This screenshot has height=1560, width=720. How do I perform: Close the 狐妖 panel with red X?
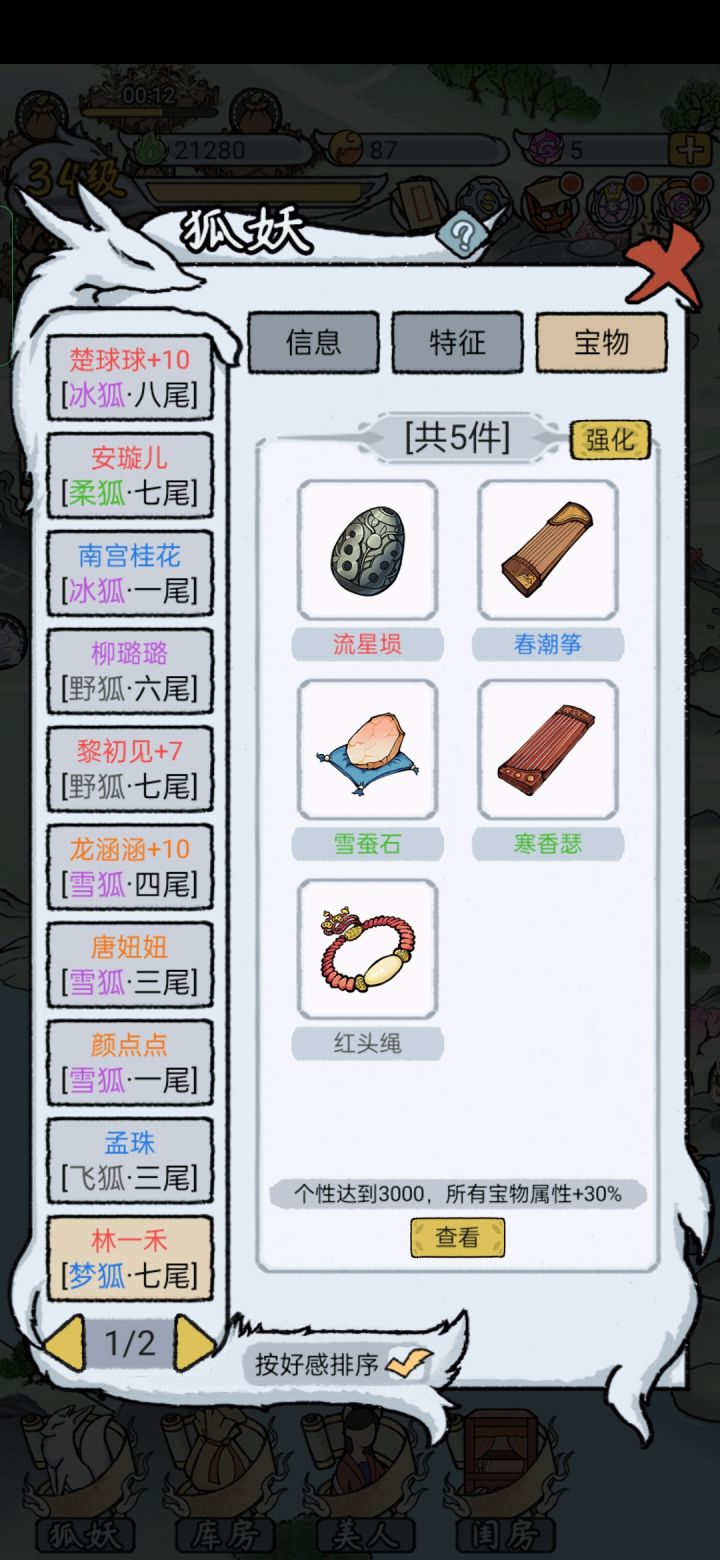point(663,267)
